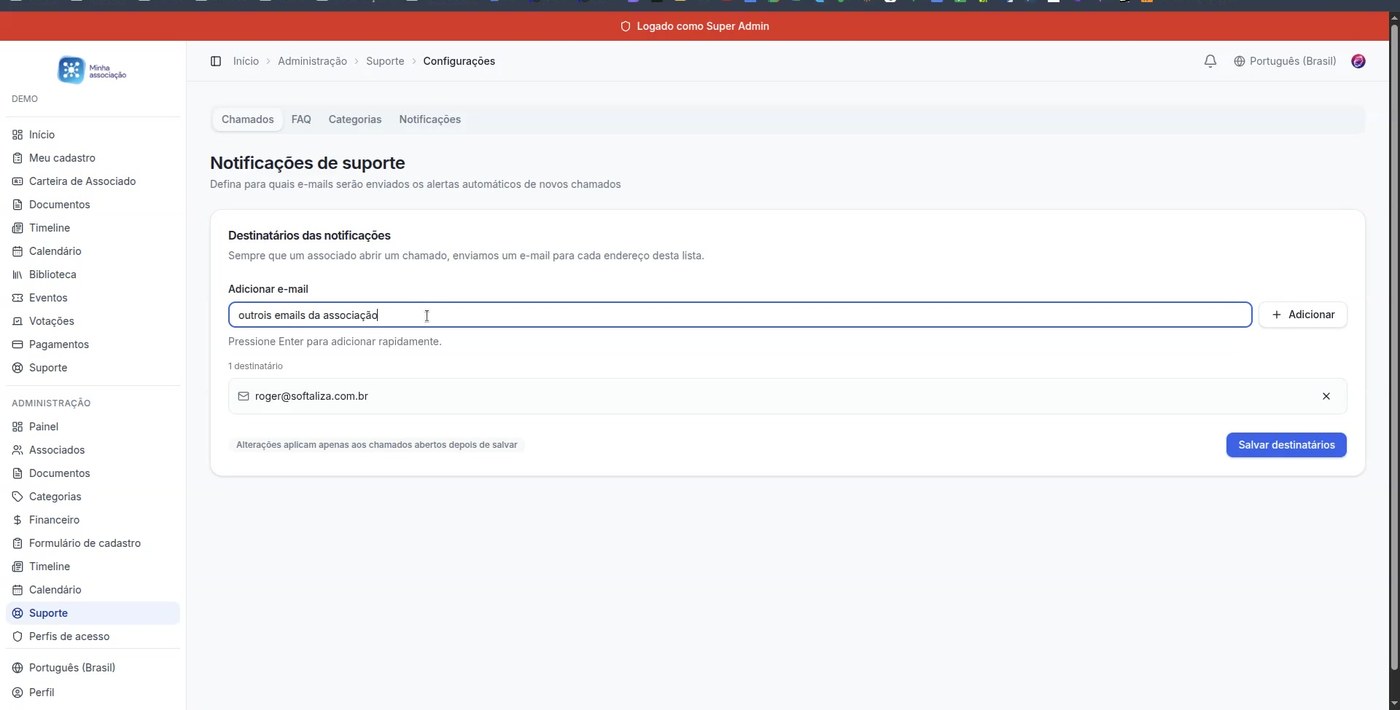Open the notifications bell

tap(1210, 60)
